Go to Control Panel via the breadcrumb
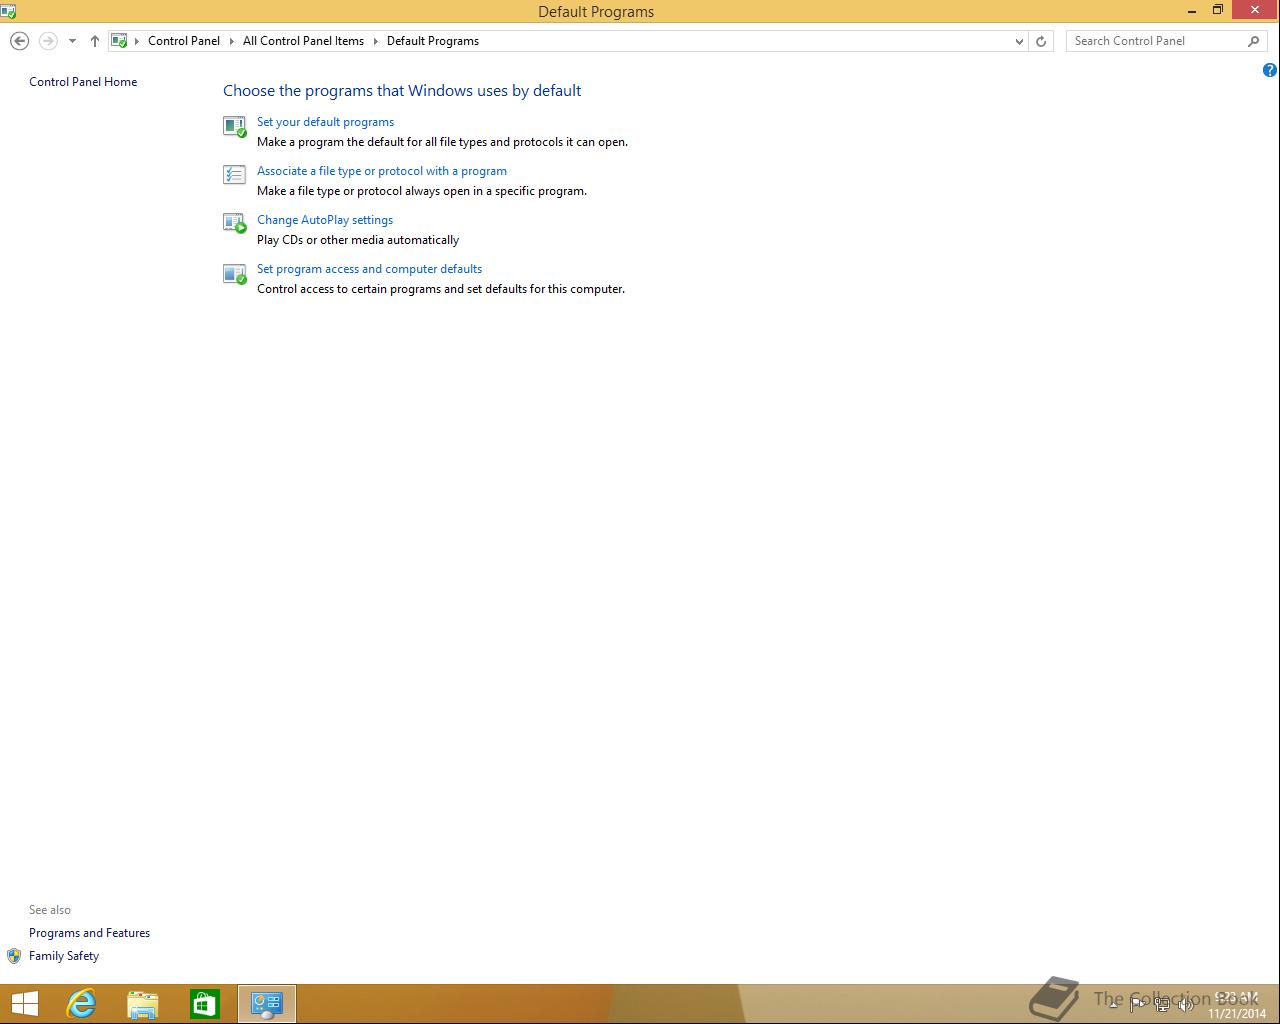This screenshot has height=1024, width=1280. tap(184, 41)
